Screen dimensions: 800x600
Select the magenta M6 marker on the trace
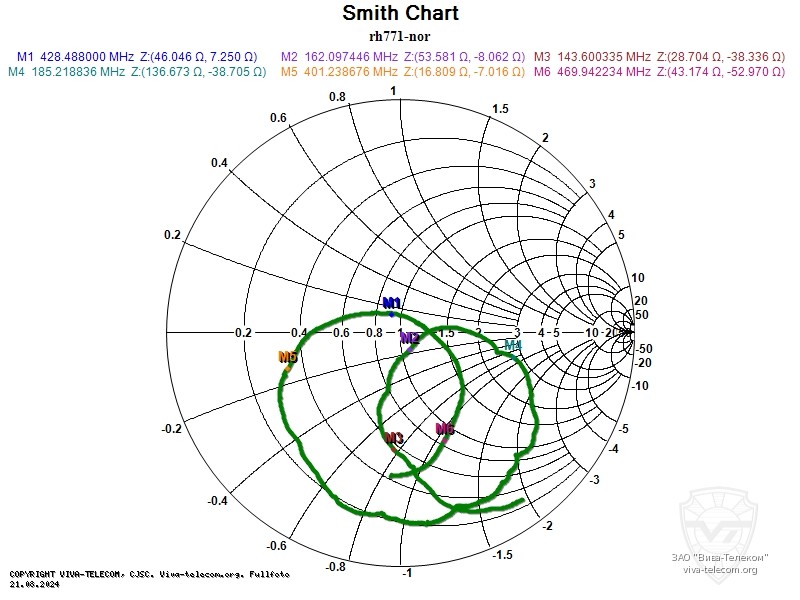pos(445,430)
